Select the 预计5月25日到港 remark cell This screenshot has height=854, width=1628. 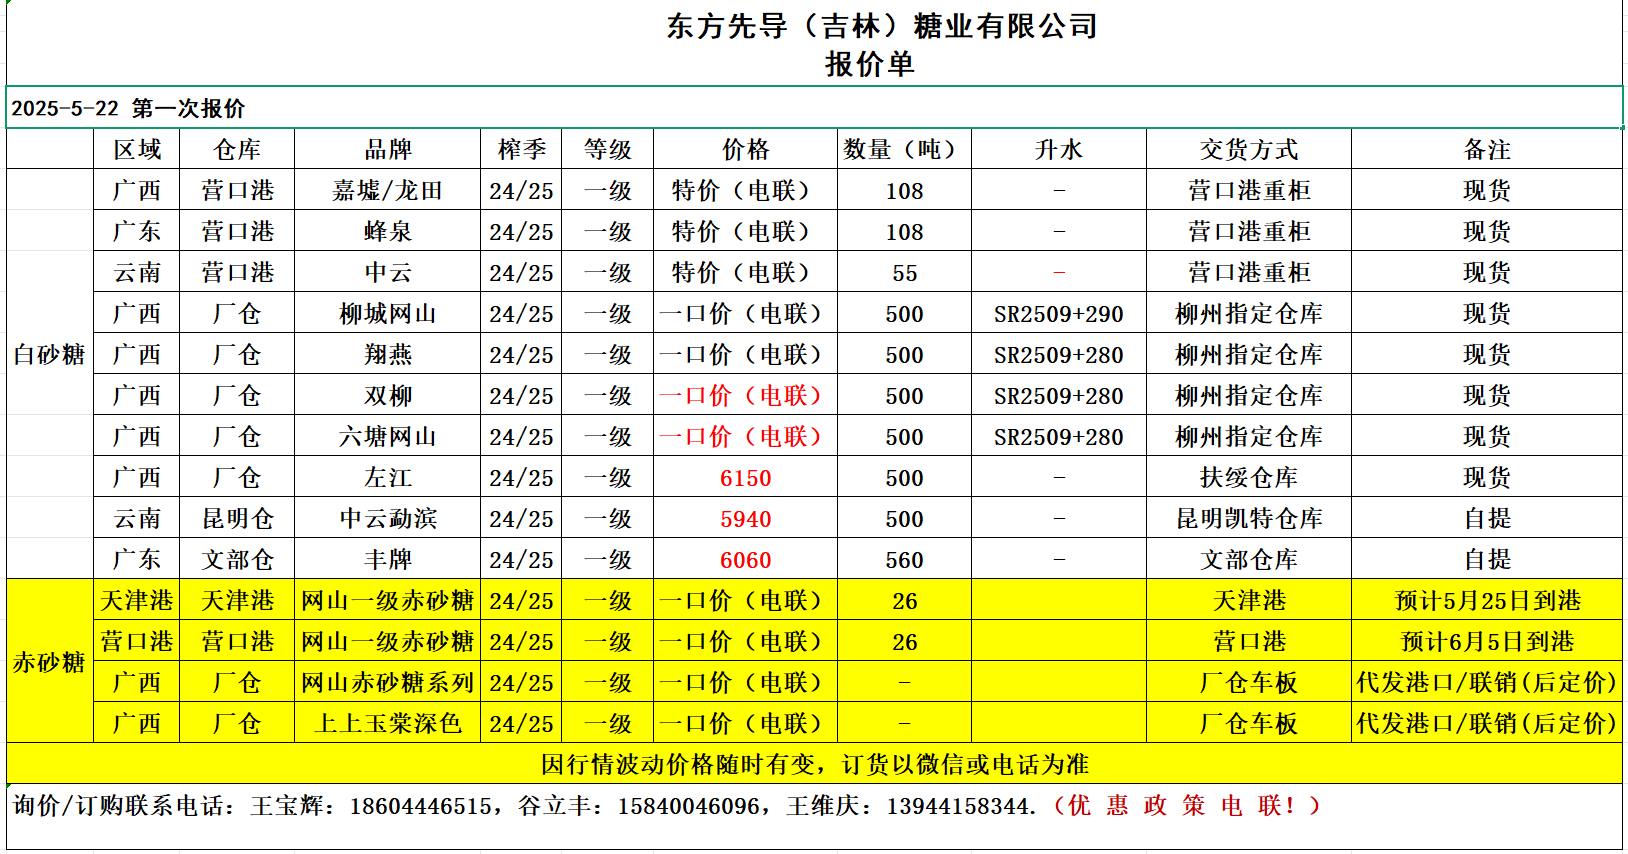click(x=1486, y=601)
